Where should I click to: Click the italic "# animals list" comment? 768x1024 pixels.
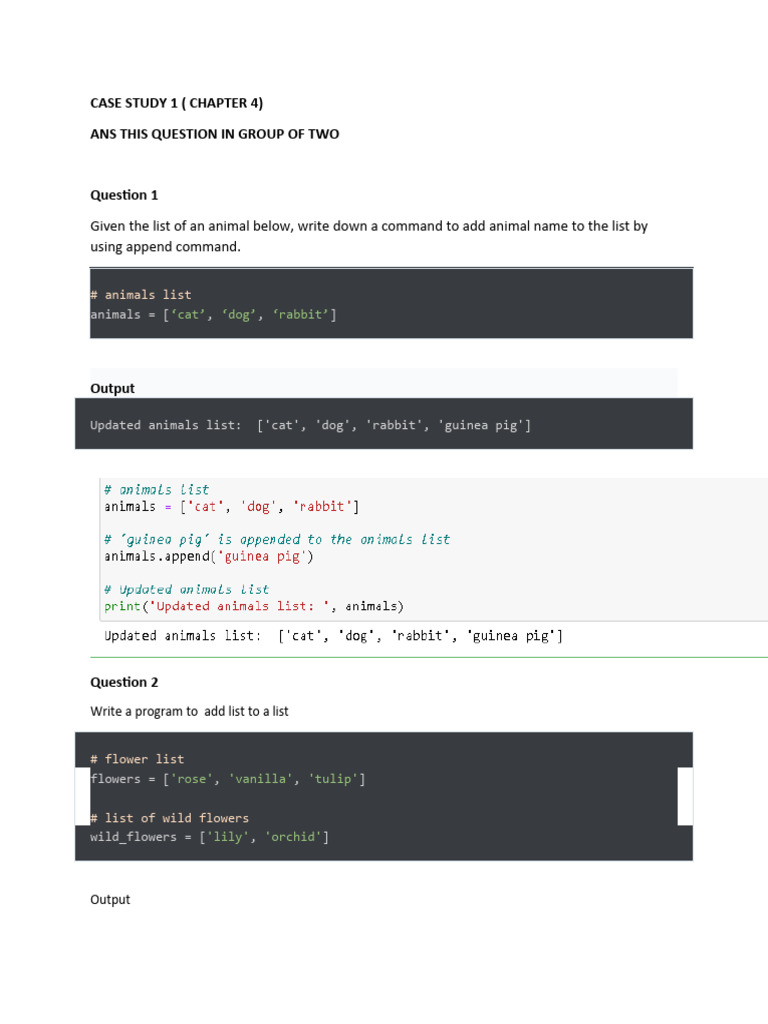pos(156,490)
